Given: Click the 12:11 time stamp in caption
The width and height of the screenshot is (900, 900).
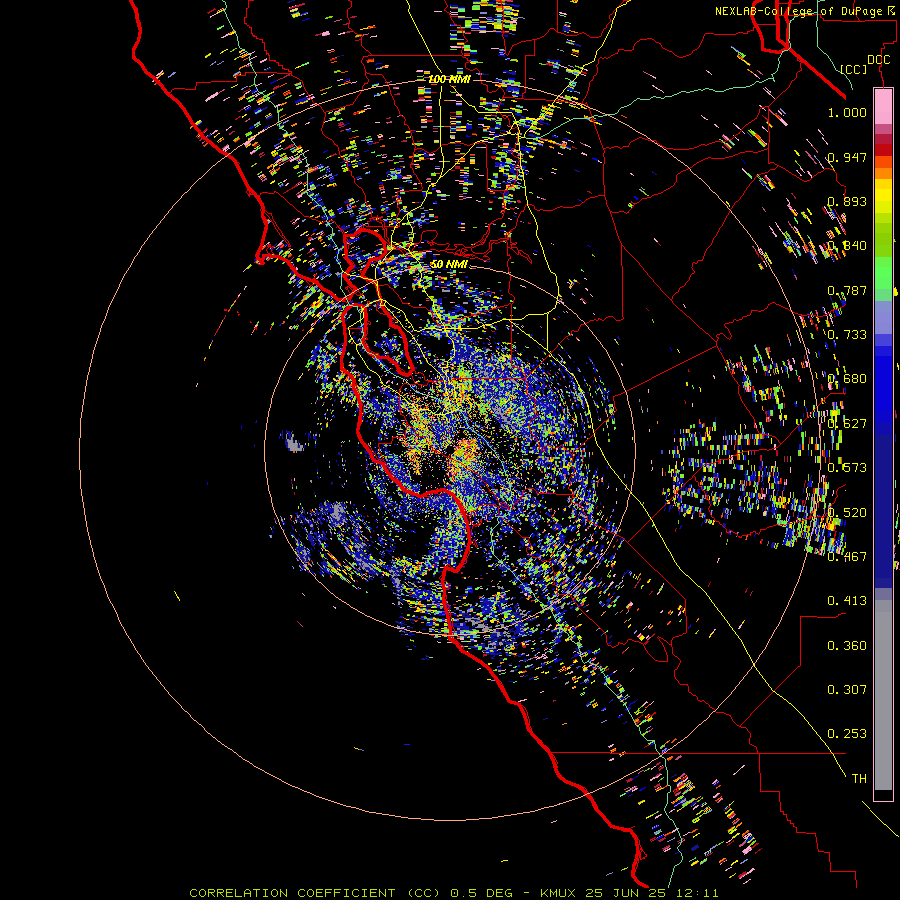Looking at the screenshot, I should [x=696, y=893].
